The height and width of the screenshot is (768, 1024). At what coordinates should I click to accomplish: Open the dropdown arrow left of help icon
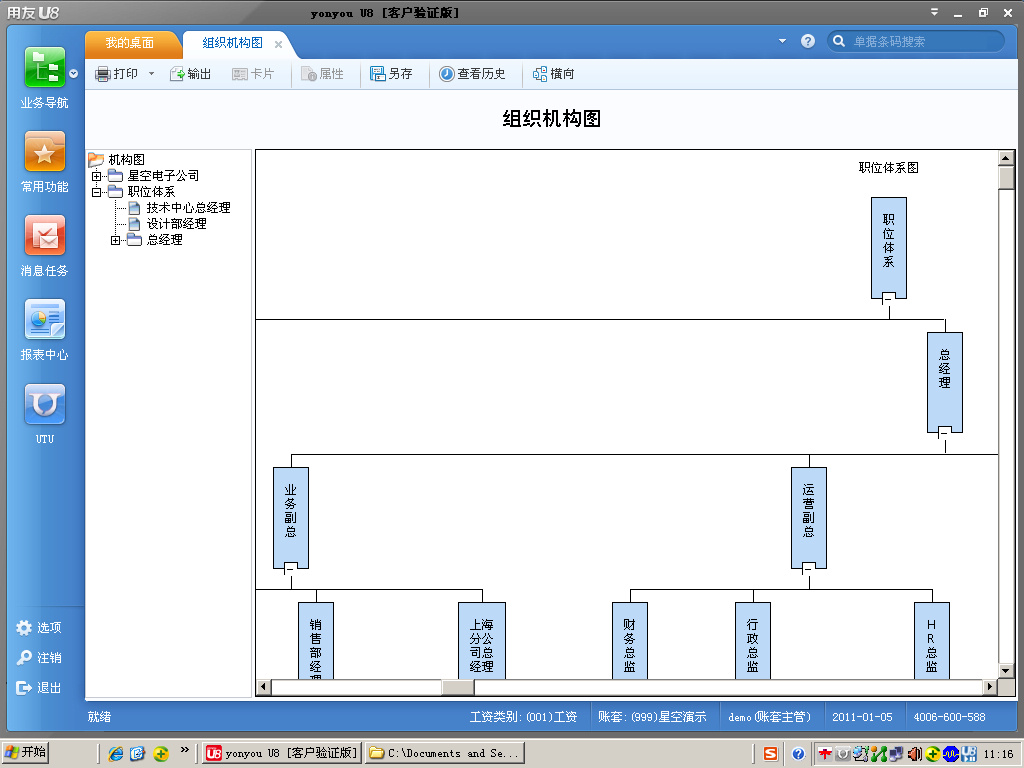pos(782,41)
